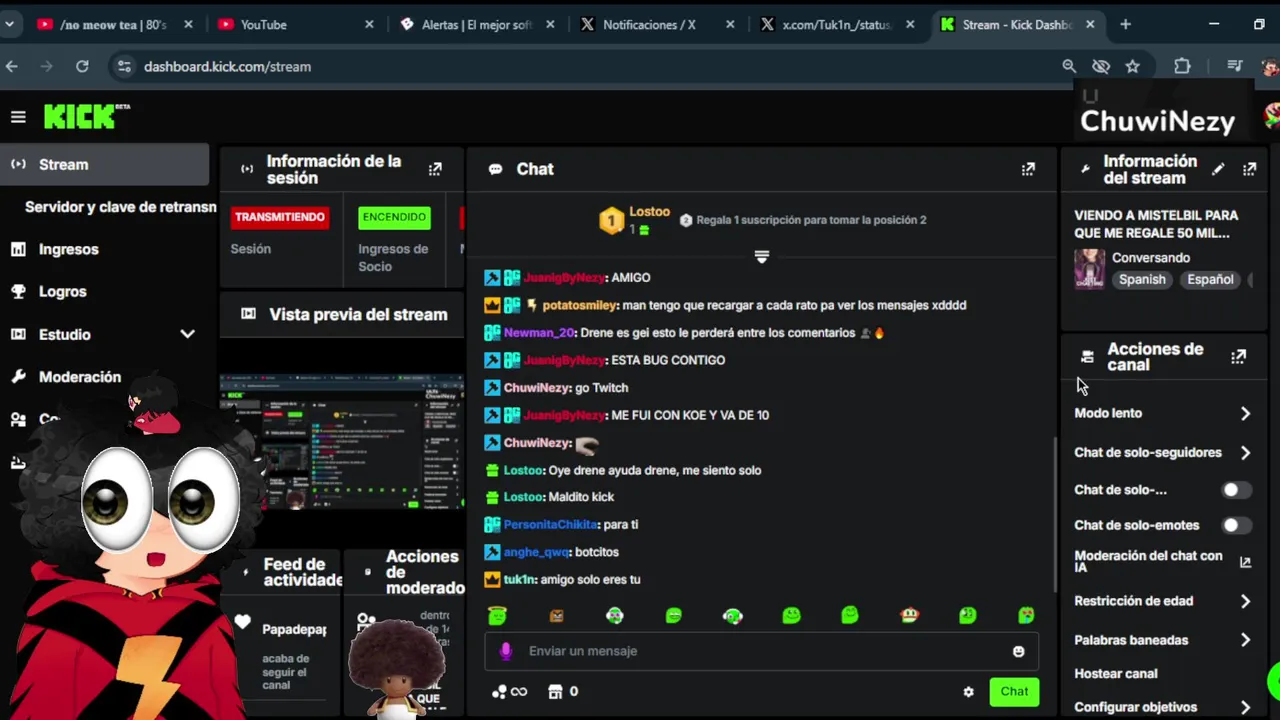Select the red monkey face emote
The height and width of the screenshot is (720, 1280).
coord(909,615)
